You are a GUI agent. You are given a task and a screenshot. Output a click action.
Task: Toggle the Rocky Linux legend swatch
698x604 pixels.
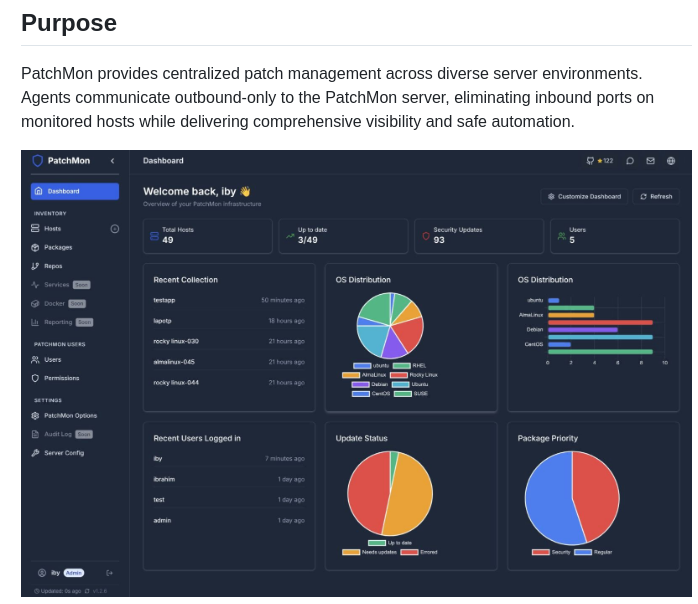399,375
